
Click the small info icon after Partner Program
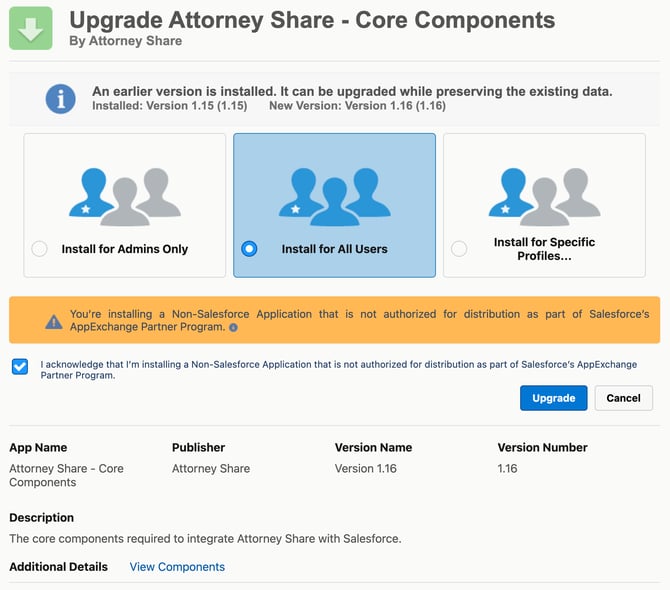click(x=233, y=327)
